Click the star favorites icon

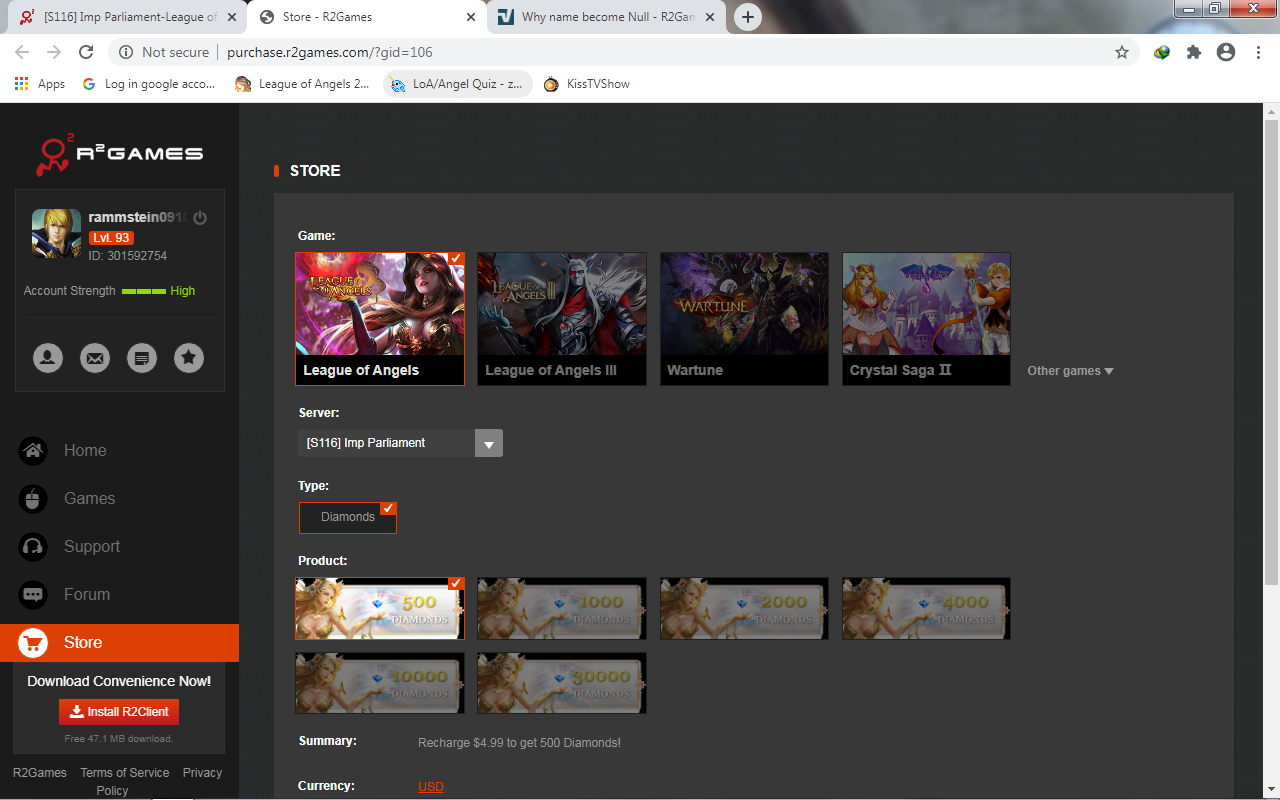(x=189, y=358)
